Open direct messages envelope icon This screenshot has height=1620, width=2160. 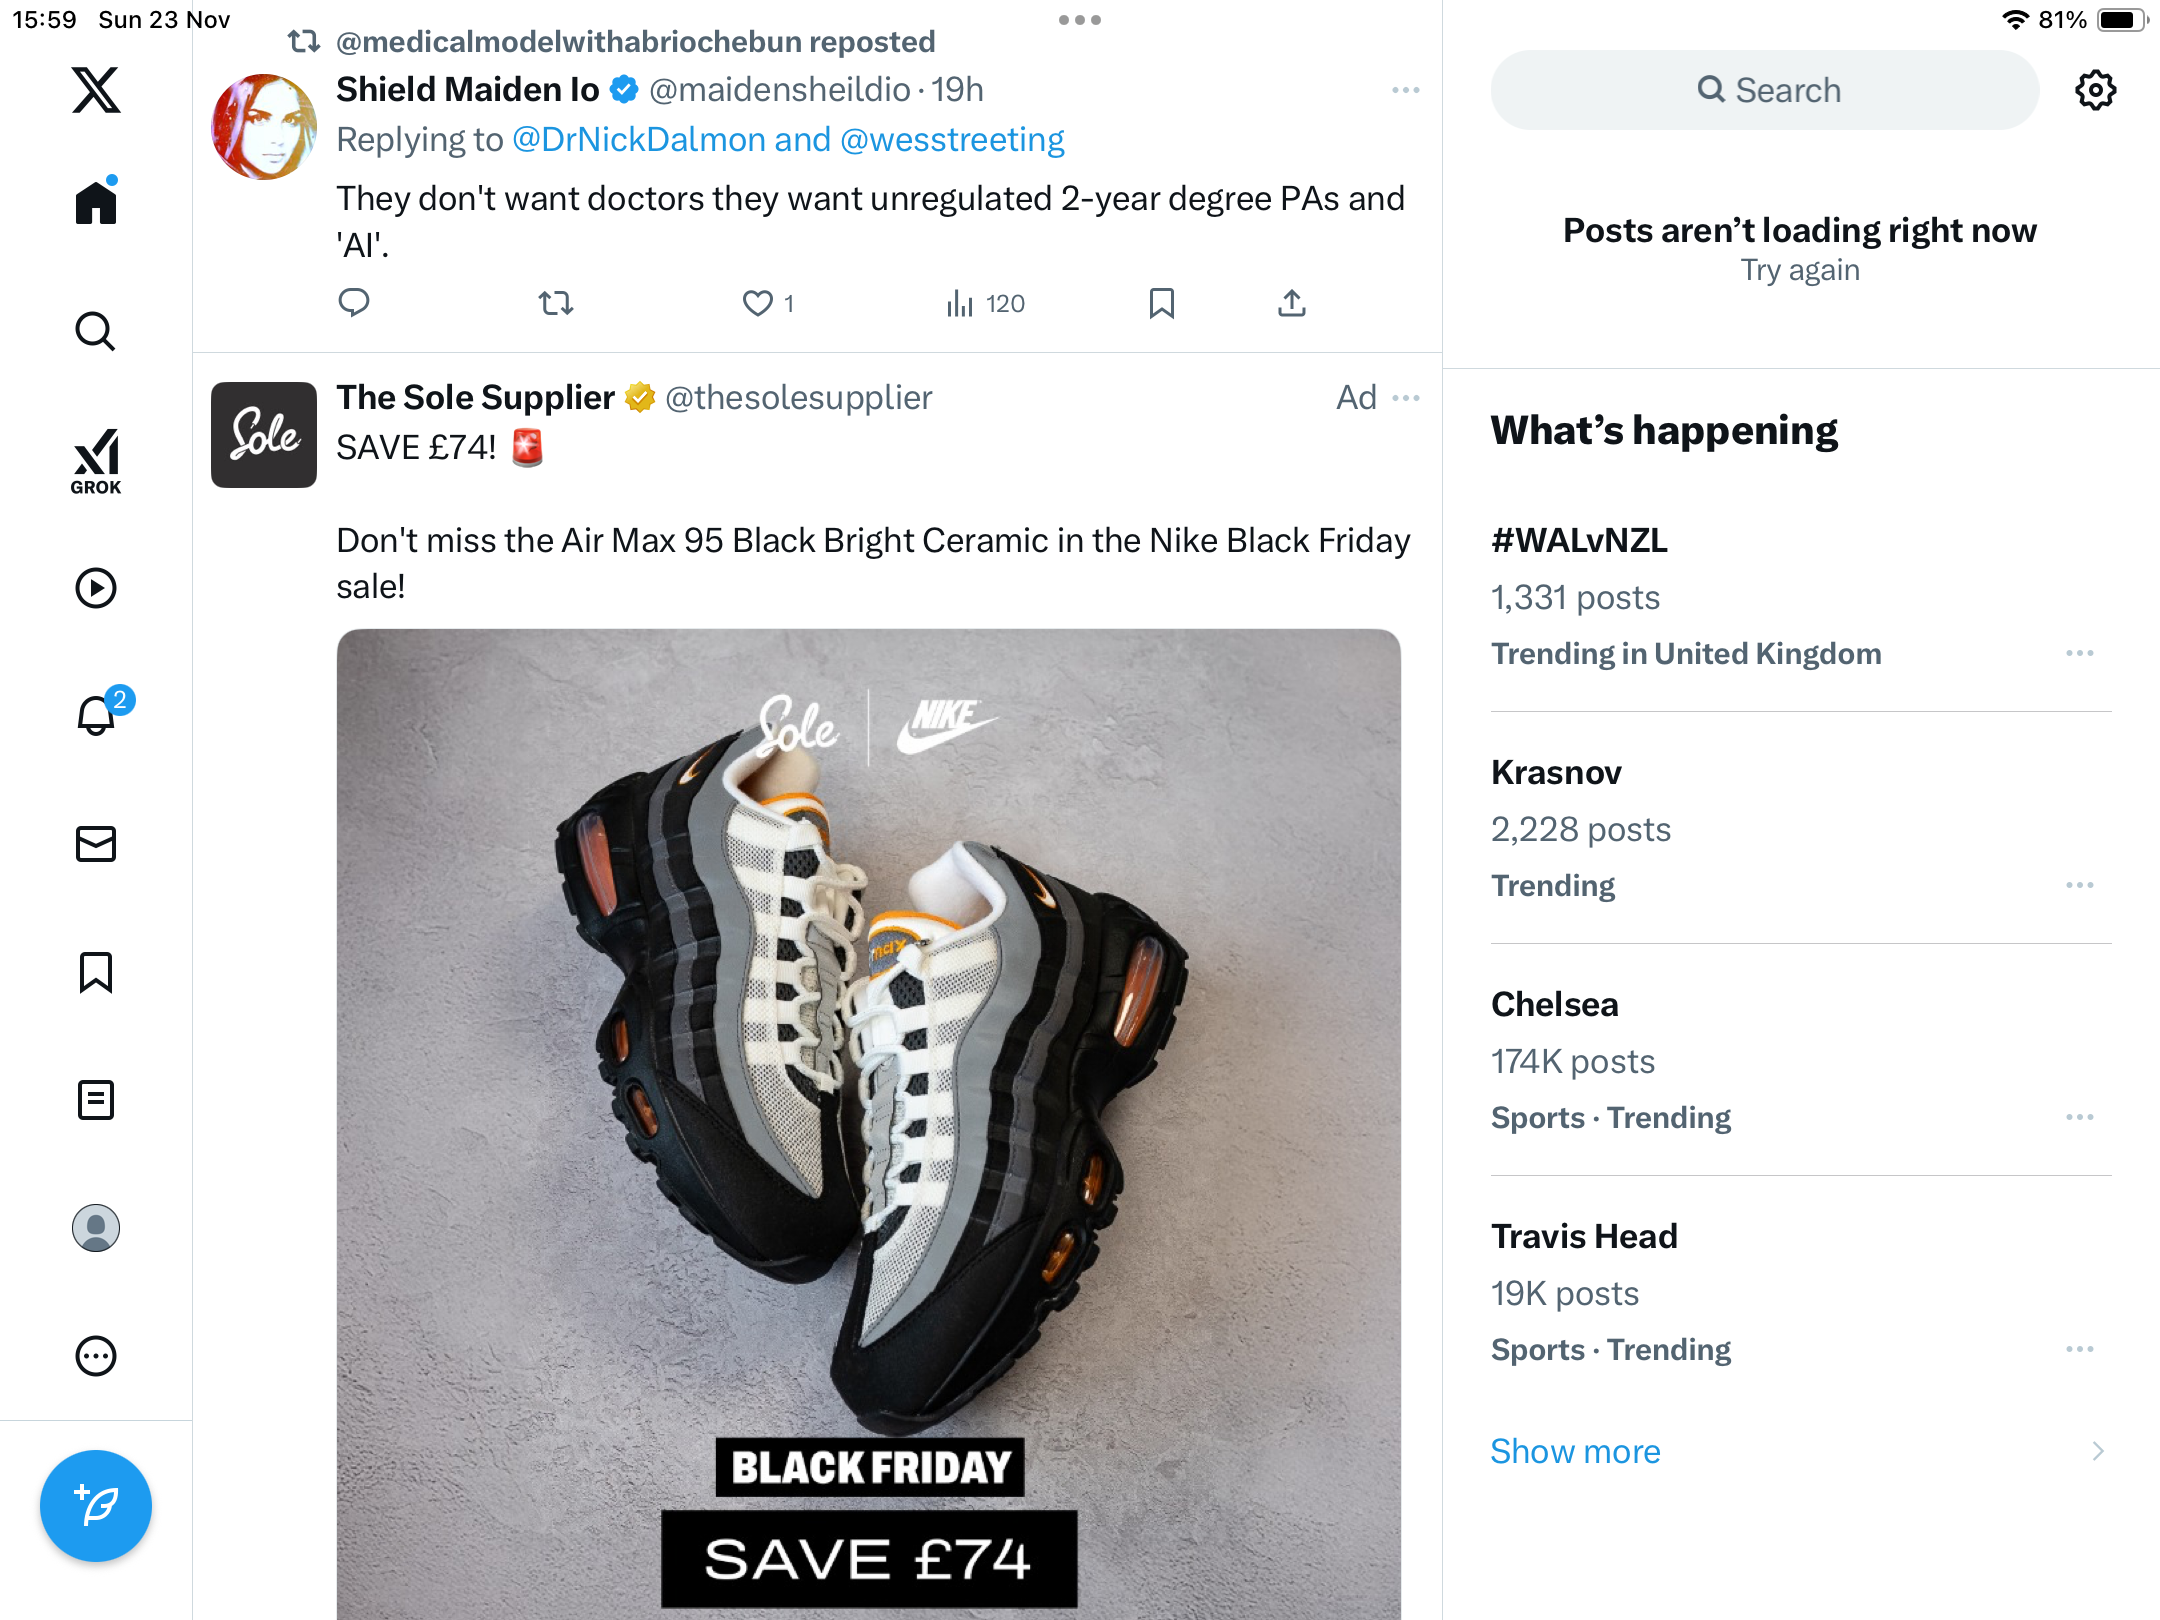pos(96,844)
